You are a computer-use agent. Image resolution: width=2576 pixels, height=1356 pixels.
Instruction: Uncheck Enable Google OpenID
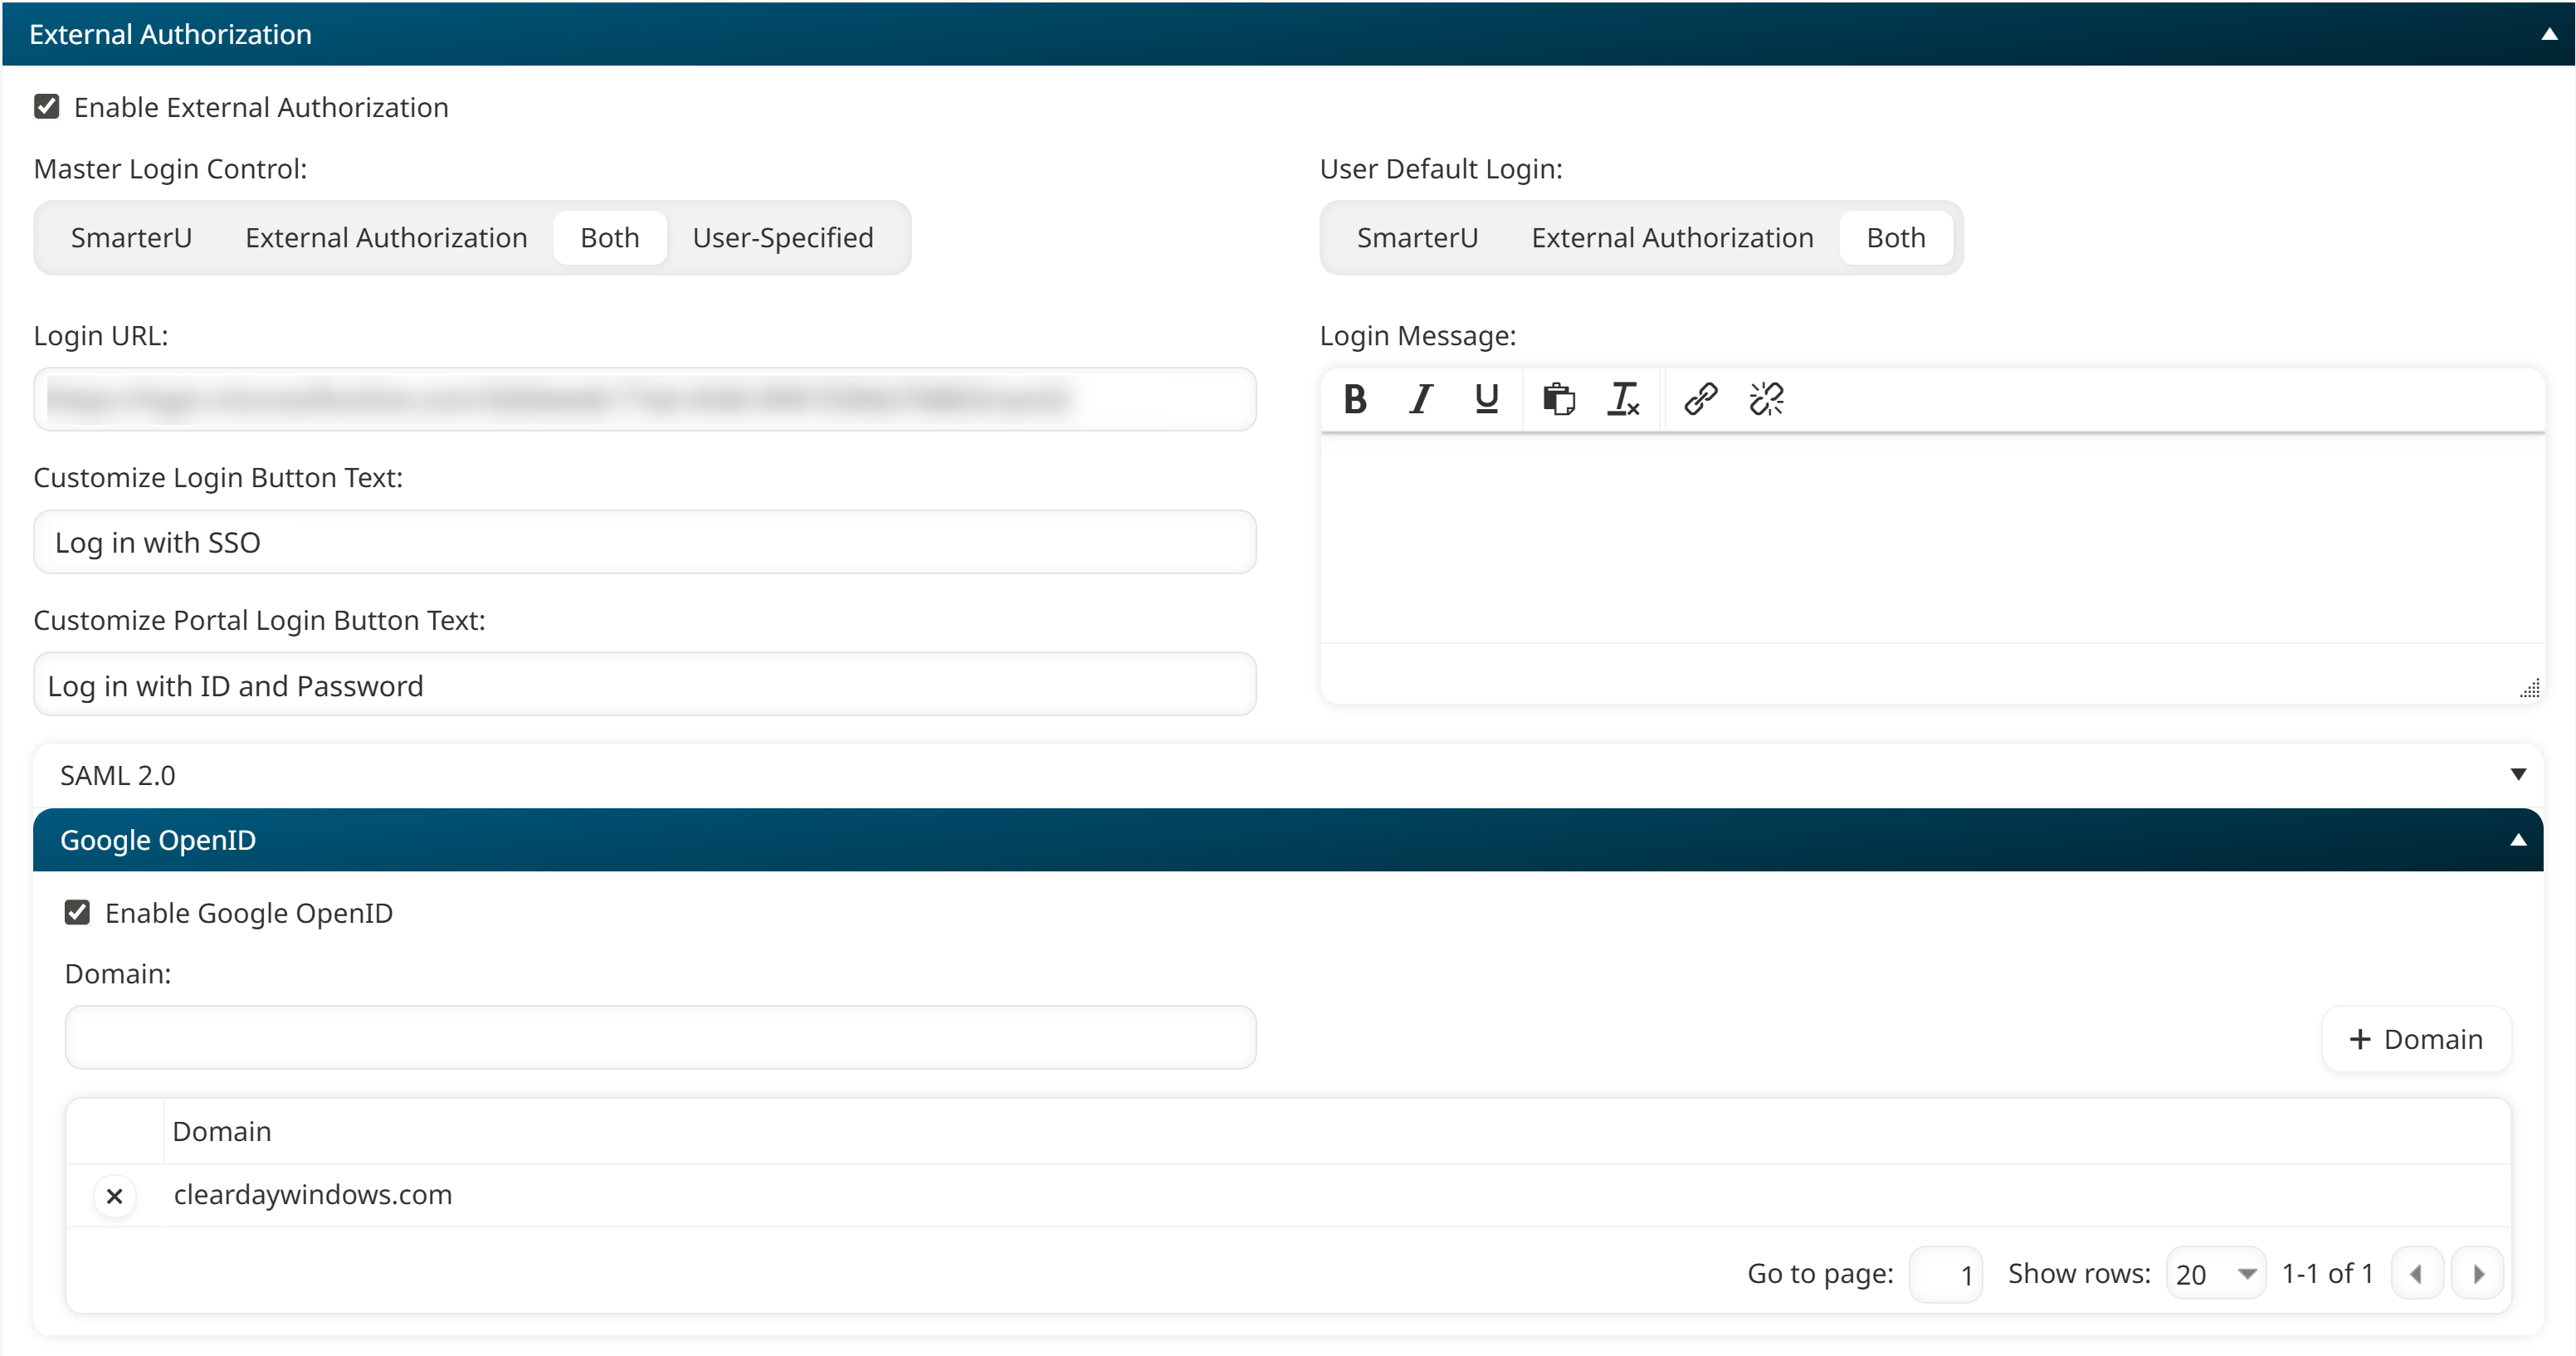(78, 912)
